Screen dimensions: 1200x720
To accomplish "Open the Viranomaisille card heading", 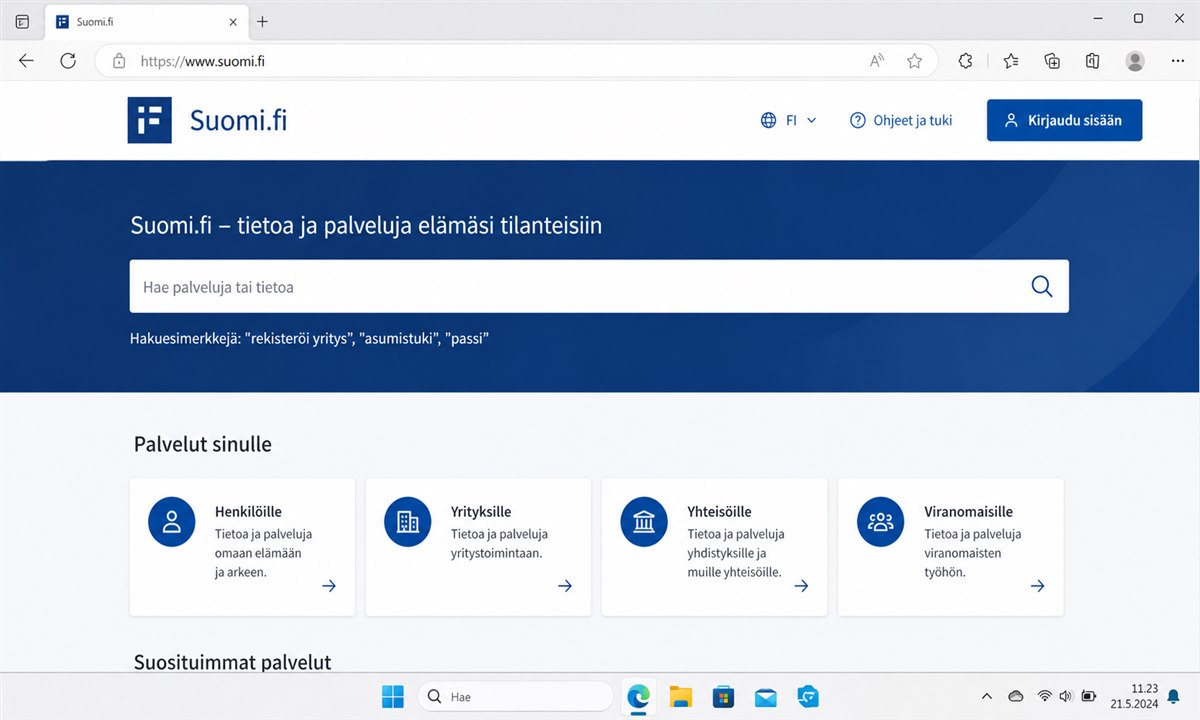I will [968, 512].
